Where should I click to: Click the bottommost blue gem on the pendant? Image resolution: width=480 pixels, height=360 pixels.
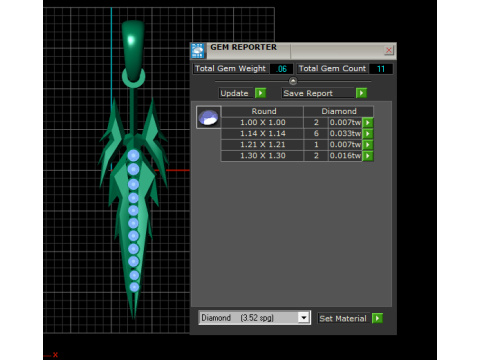(x=134, y=287)
